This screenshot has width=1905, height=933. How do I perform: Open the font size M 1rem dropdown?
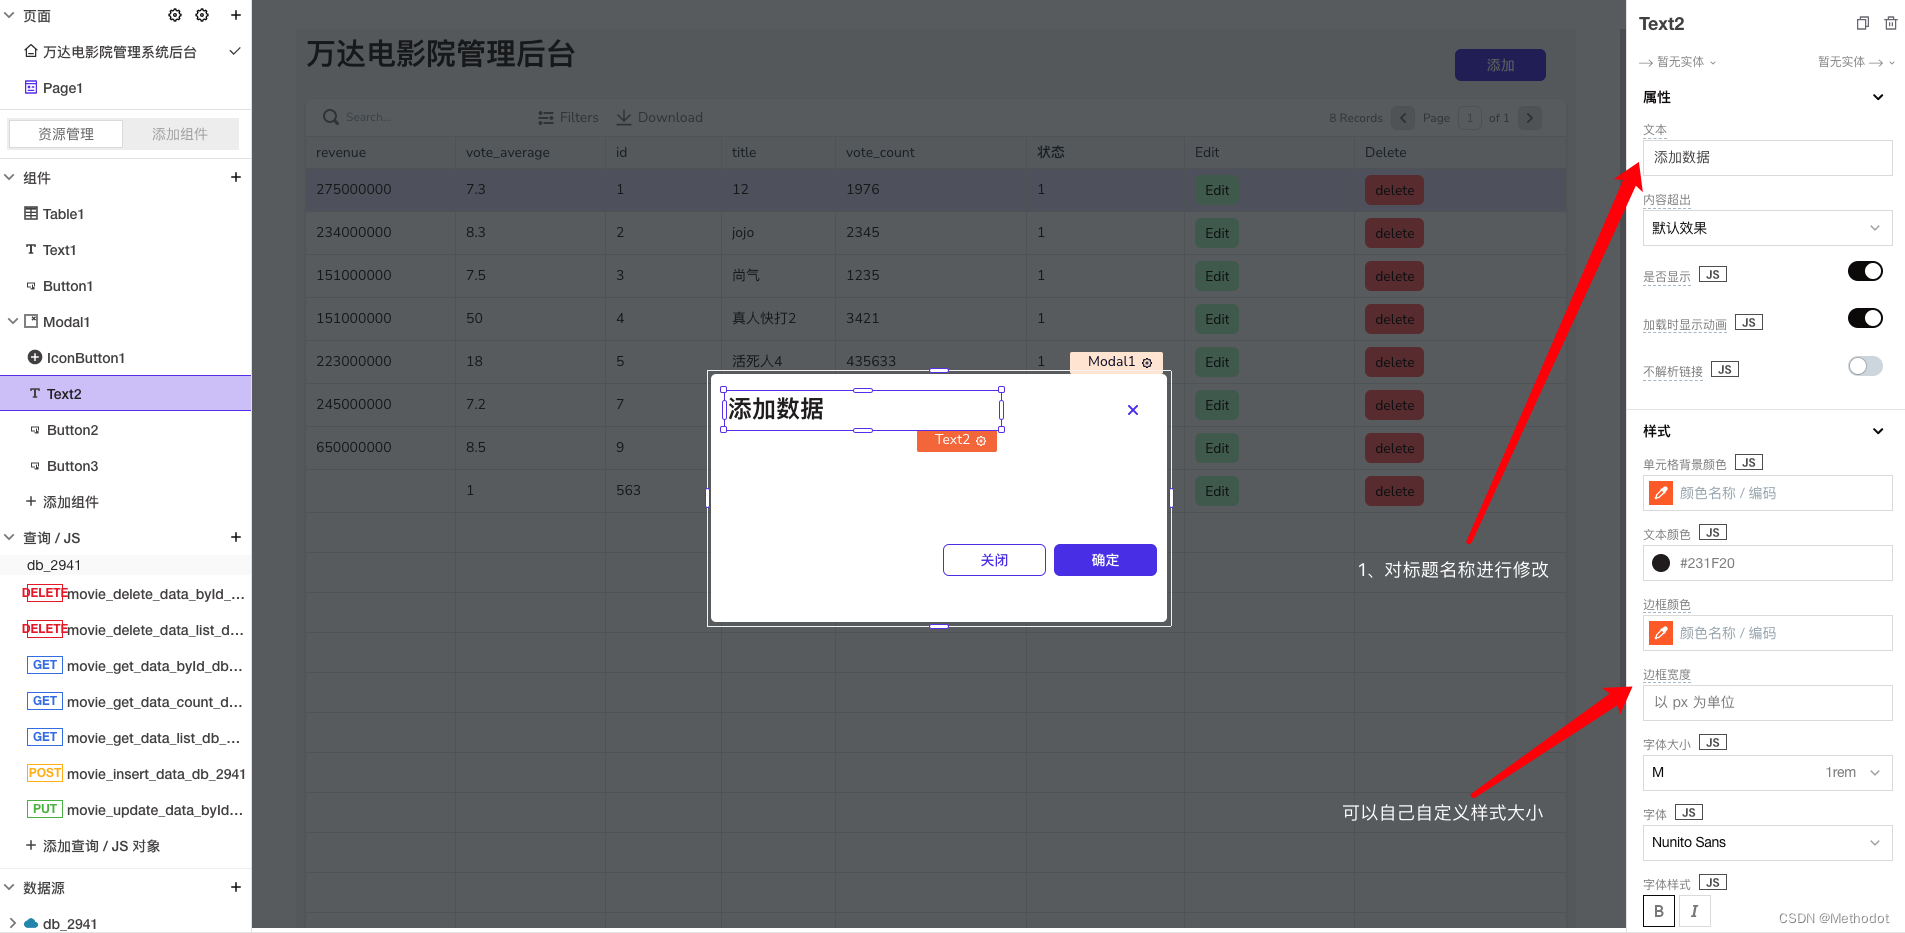pyautogui.click(x=1767, y=772)
